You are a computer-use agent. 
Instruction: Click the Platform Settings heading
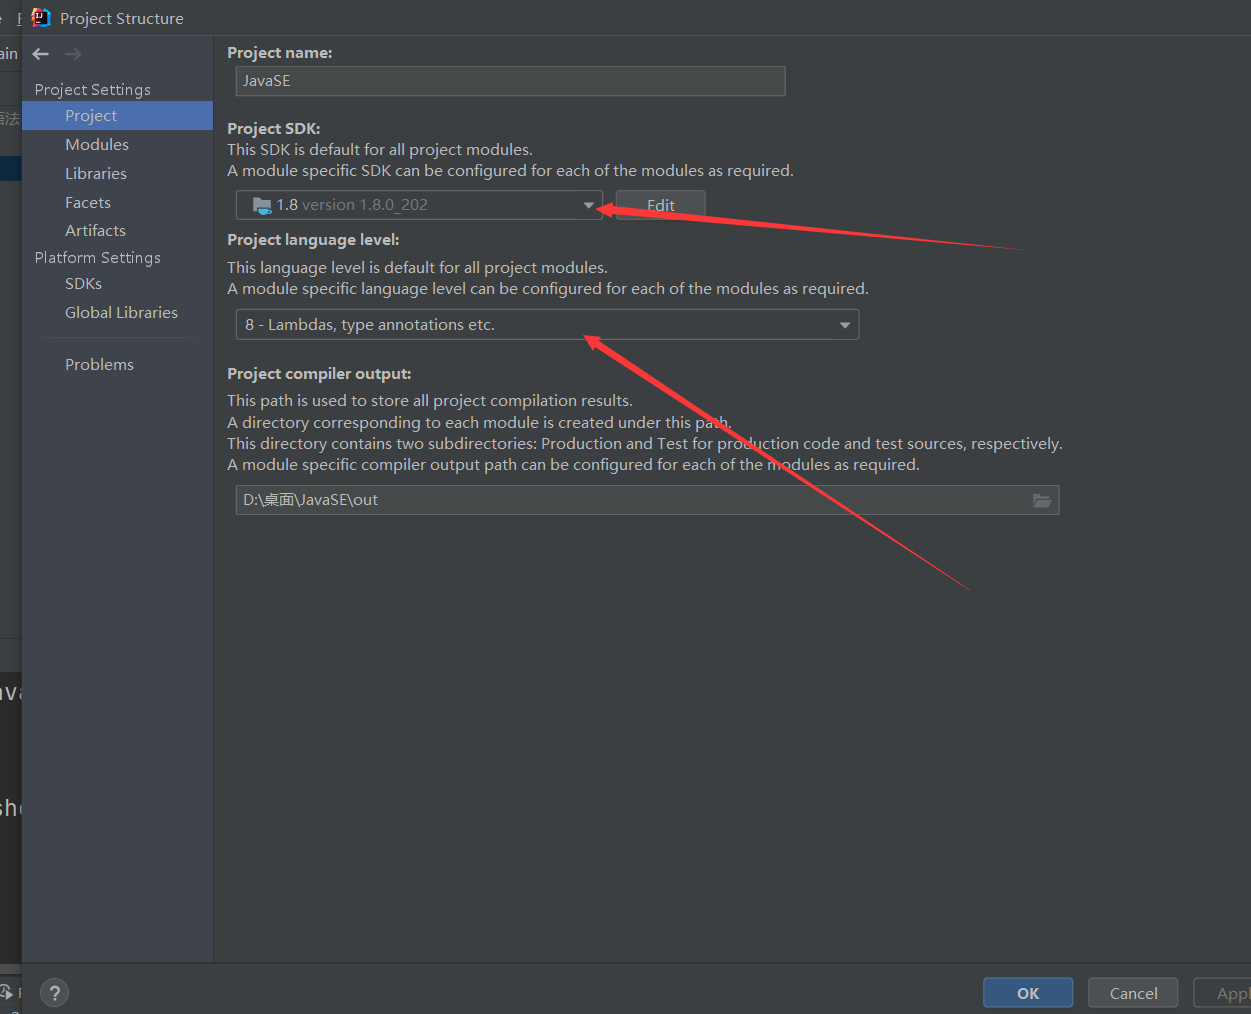click(97, 258)
